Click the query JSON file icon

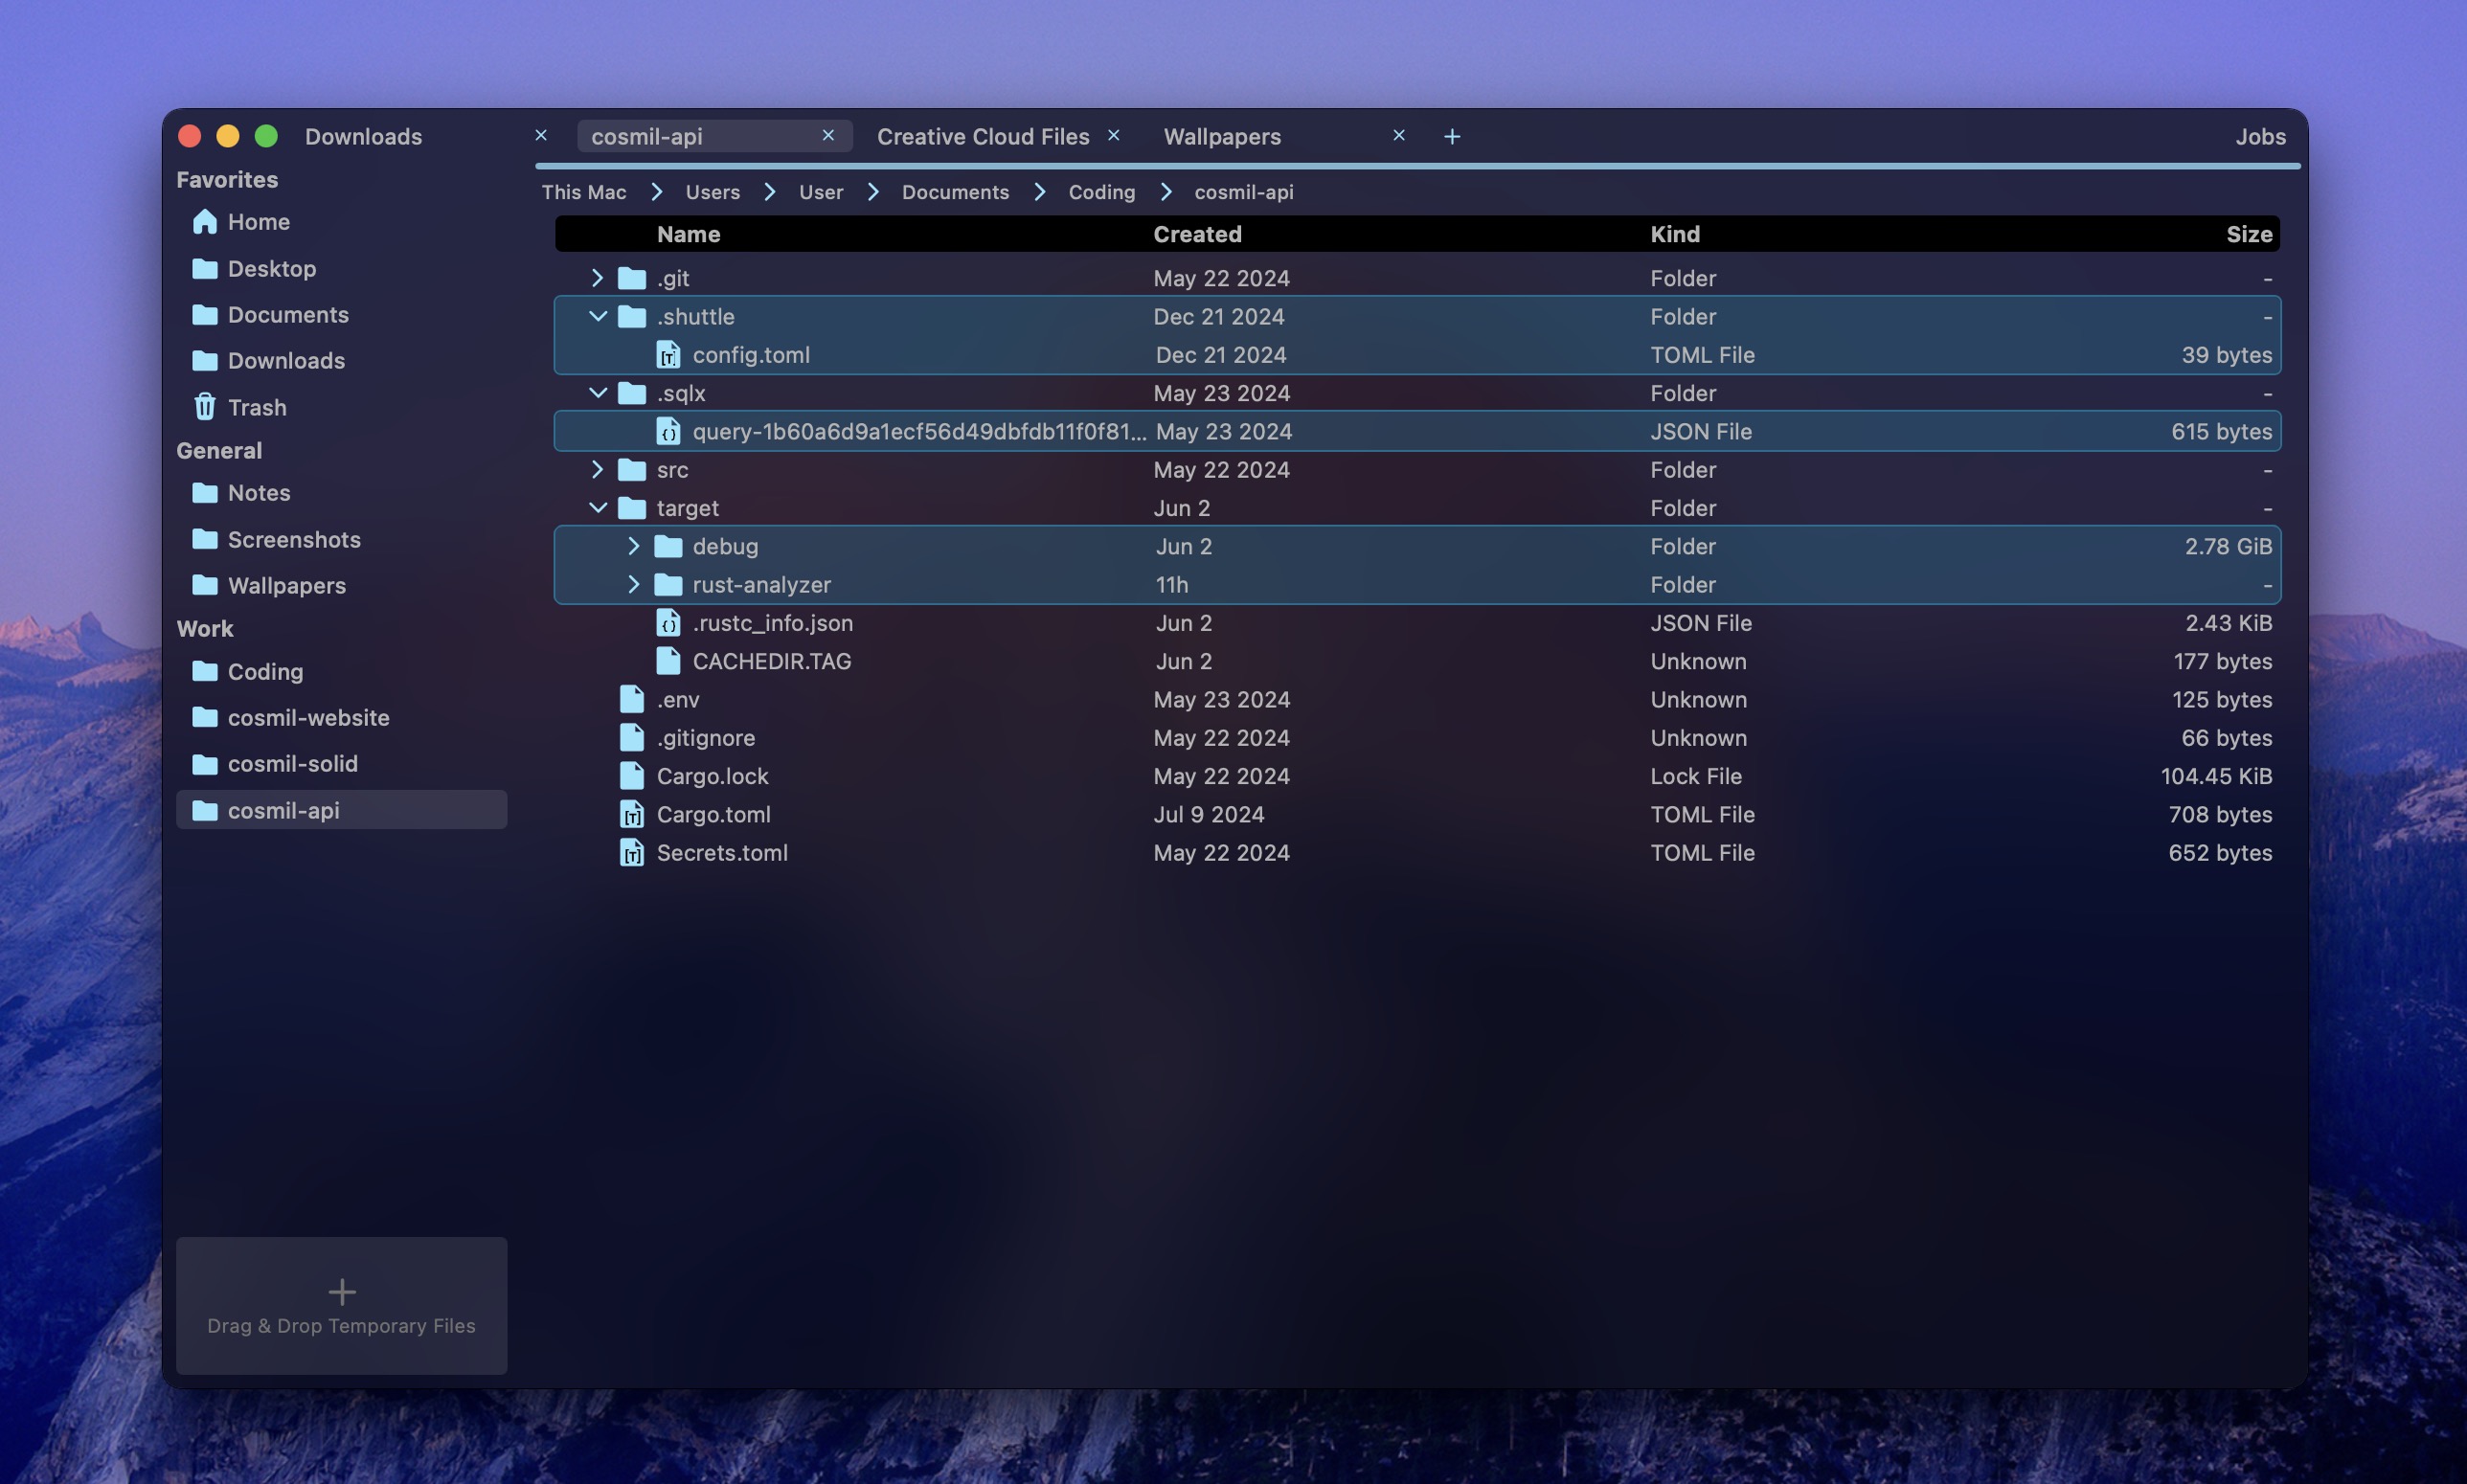pos(668,432)
